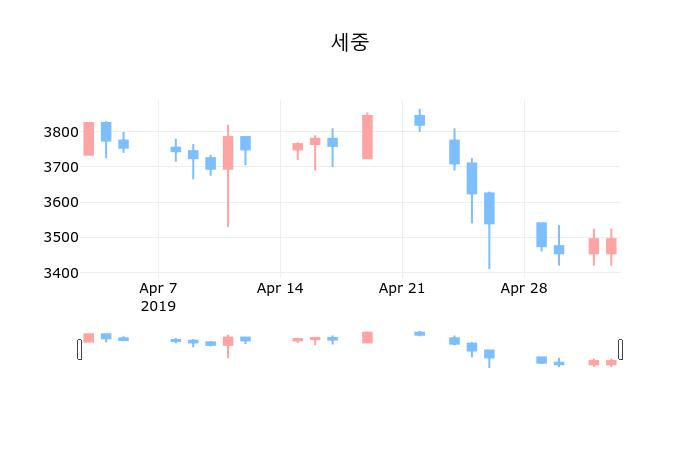The image size is (700, 450).
Task: Click the chart title 세중
Action: [350, 42]
